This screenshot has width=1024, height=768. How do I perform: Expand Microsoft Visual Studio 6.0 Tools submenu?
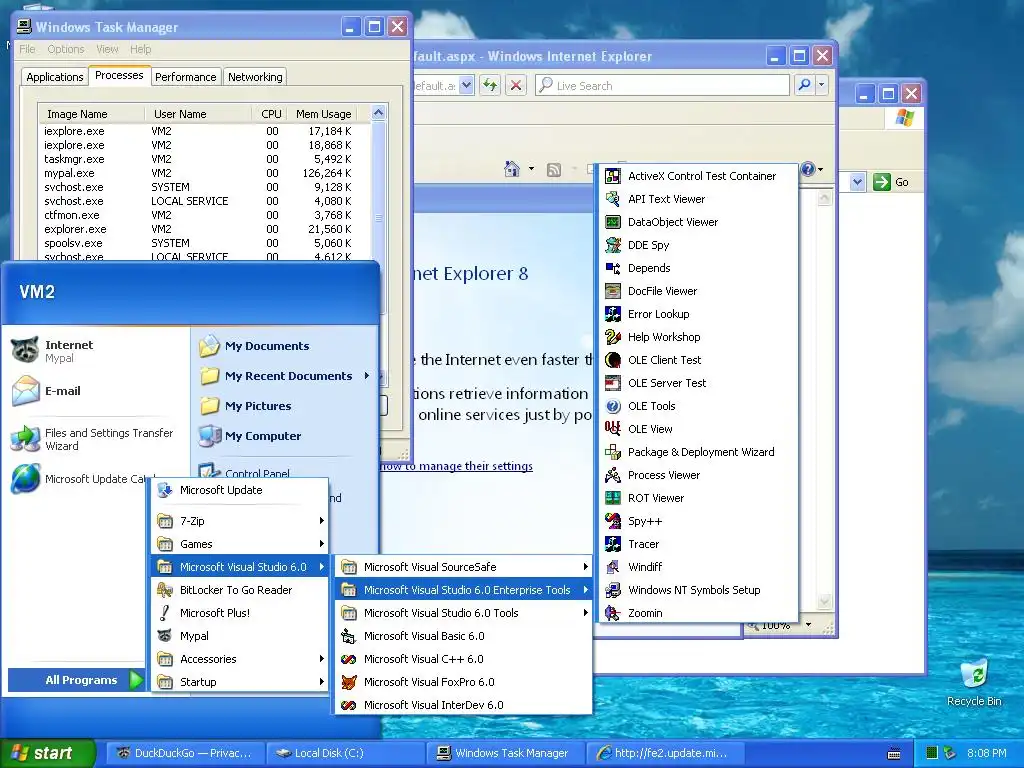(x=463, y=613)
